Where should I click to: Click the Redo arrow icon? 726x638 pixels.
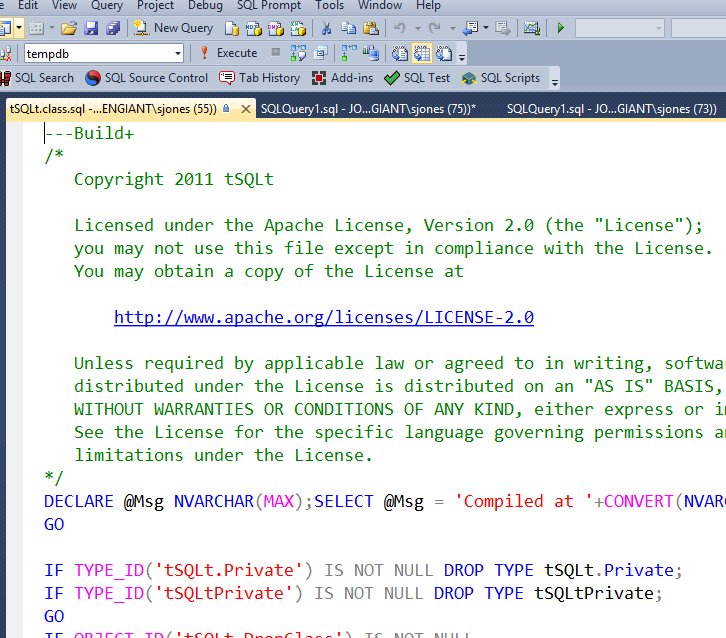coord(435,28)
